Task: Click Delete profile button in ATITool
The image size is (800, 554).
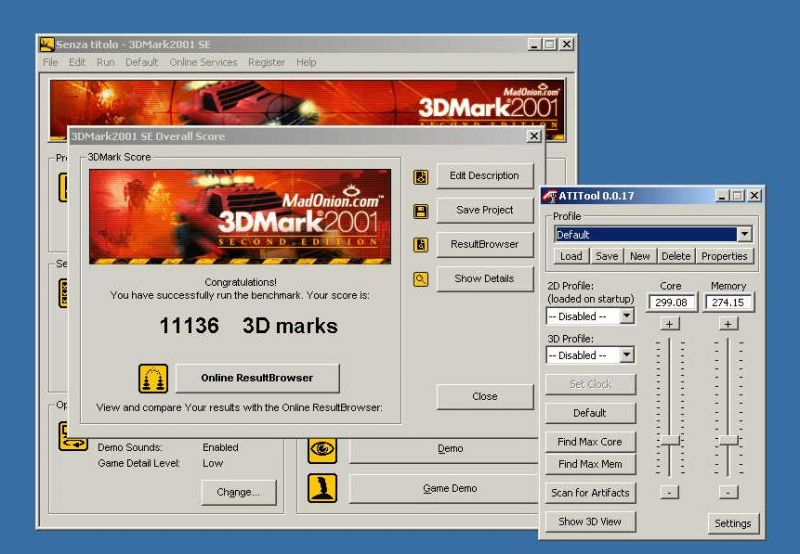Action: (676, 256)
